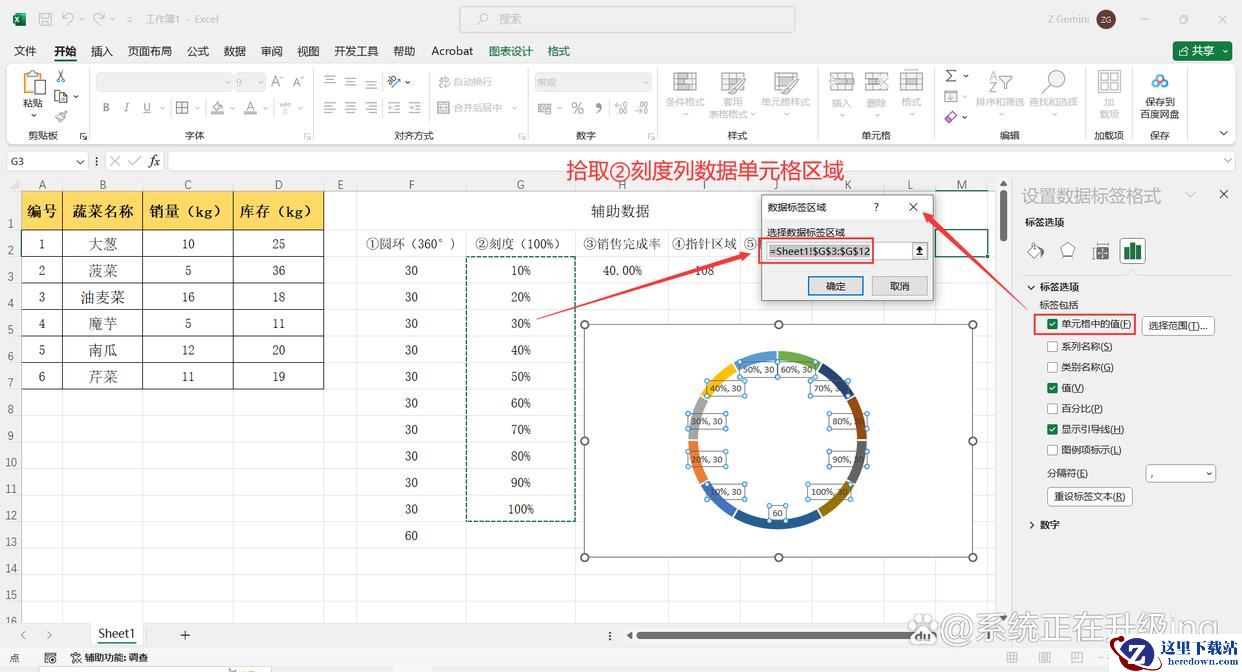This screenshot has width=1242, height=672.
Task: Click 确定 in the data label dialog
Action: [x=835, y=286]
